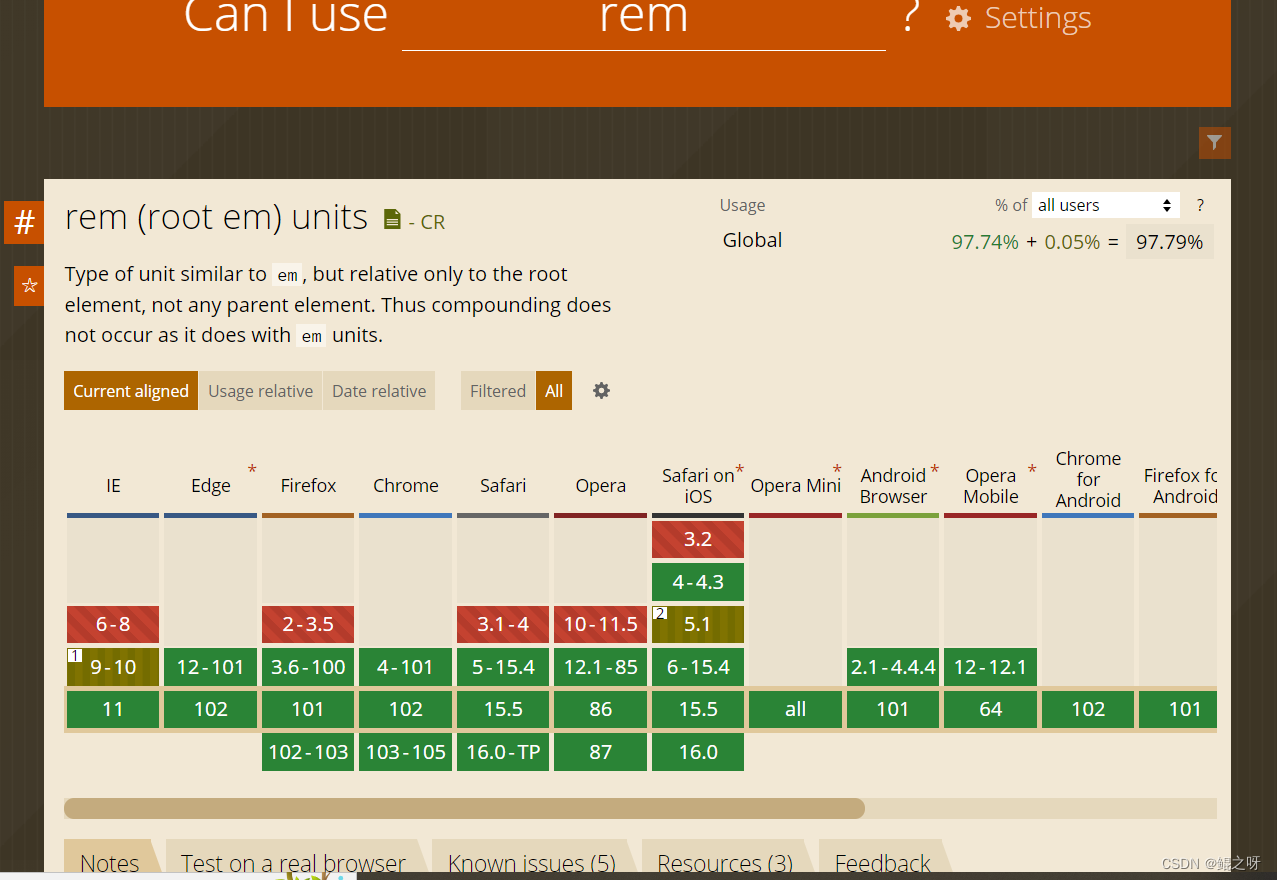Switch to Date relative view
1277x880 pixels.
[379, 391]
